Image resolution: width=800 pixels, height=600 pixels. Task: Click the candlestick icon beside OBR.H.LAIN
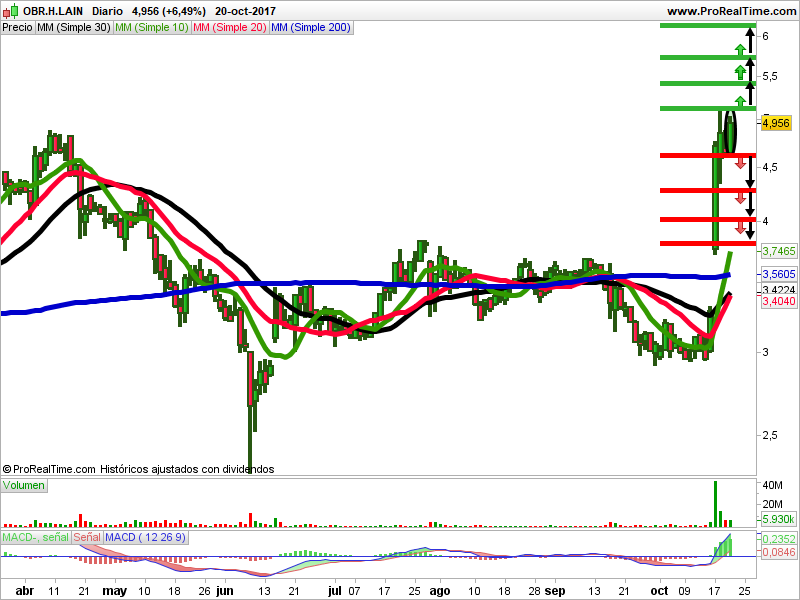tap(10, 11)
